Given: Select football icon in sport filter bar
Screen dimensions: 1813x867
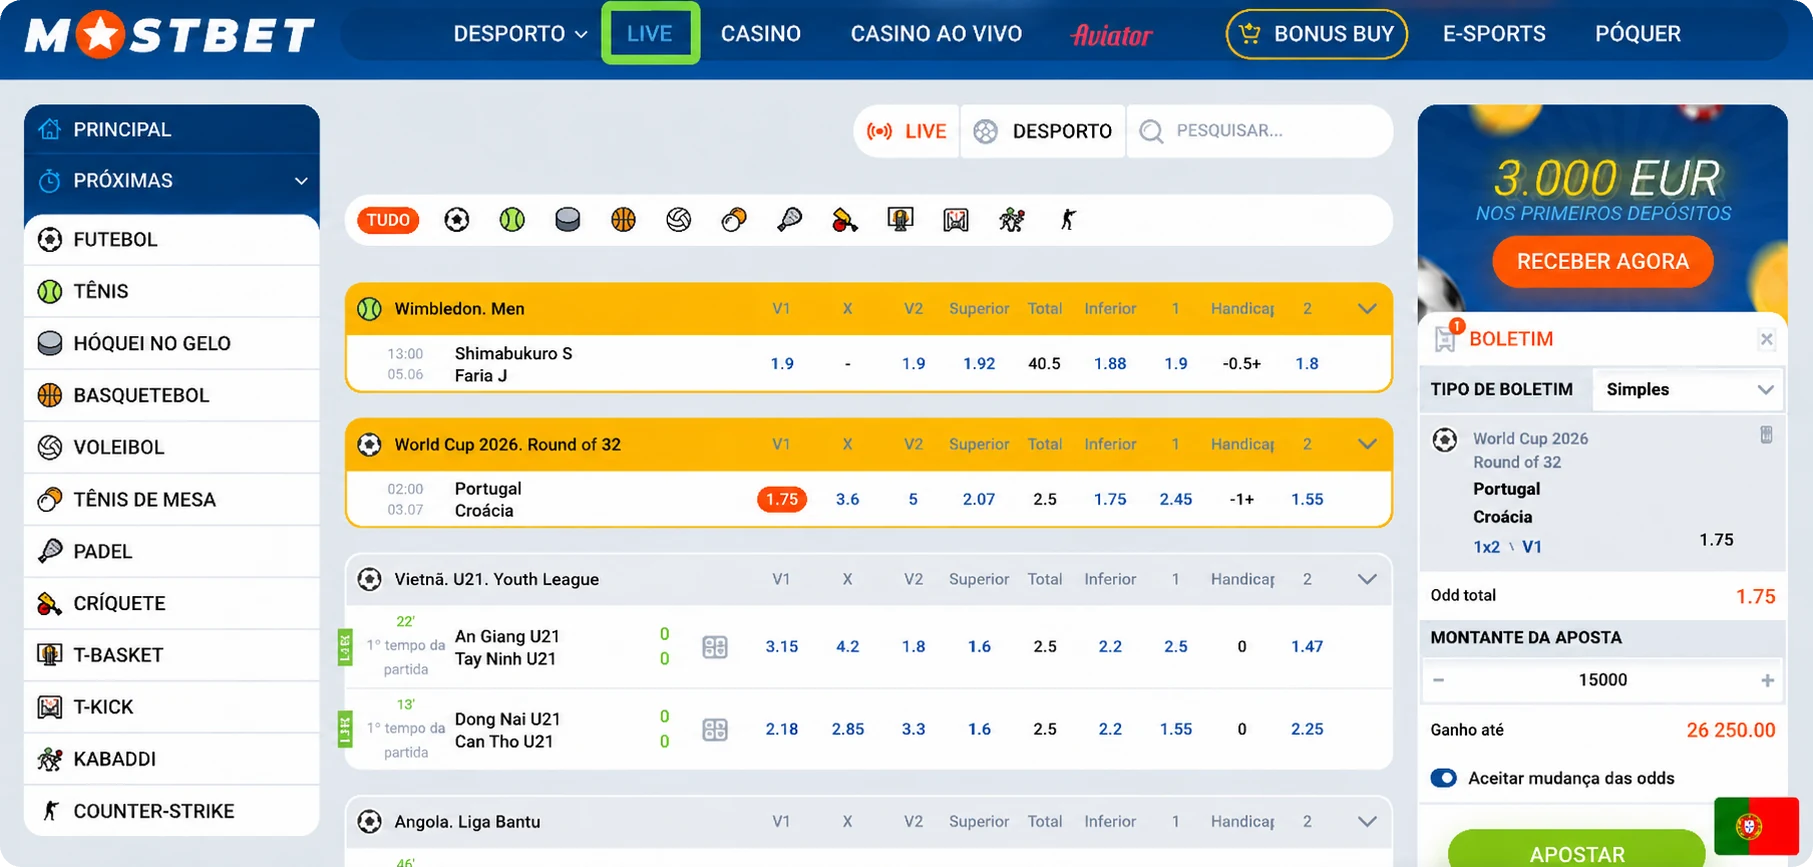Looking at the screenshot, I should click(457, 220).
